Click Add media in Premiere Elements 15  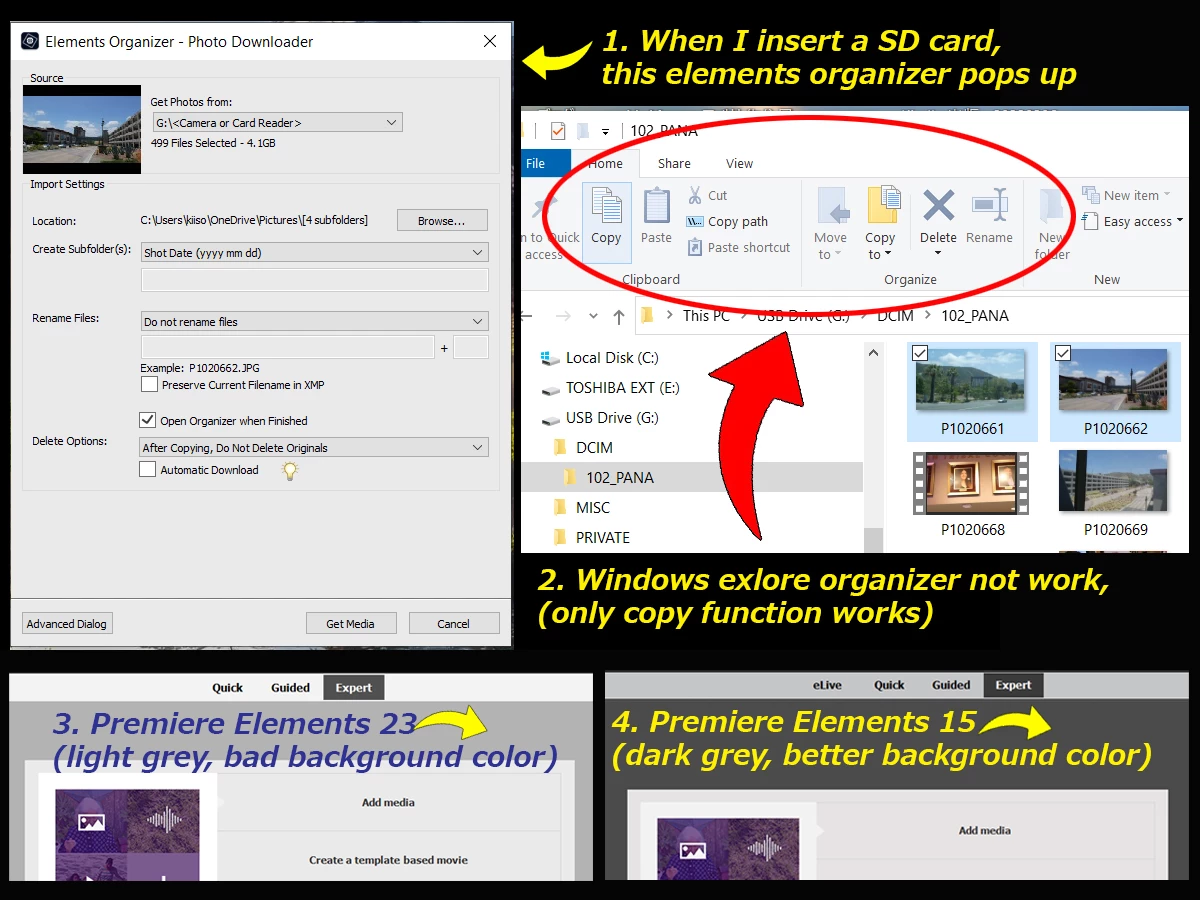[x=985, y=830]
